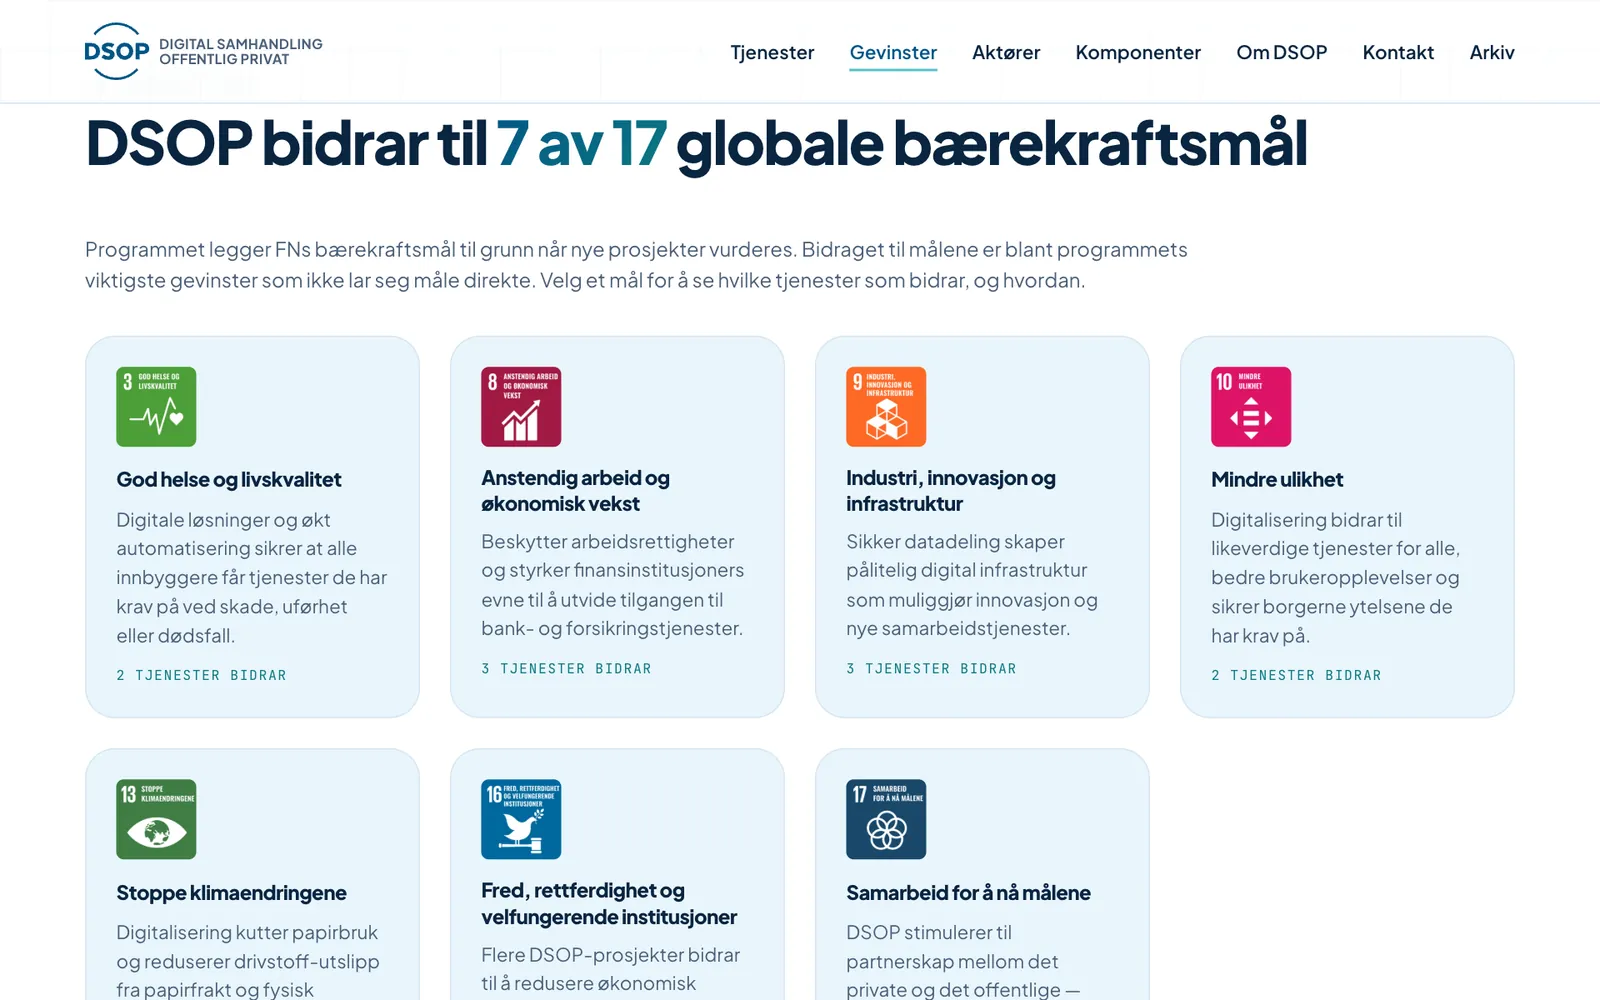Navigate to Om DSOP
Screen dimensions: 1600x1000
1282,52
